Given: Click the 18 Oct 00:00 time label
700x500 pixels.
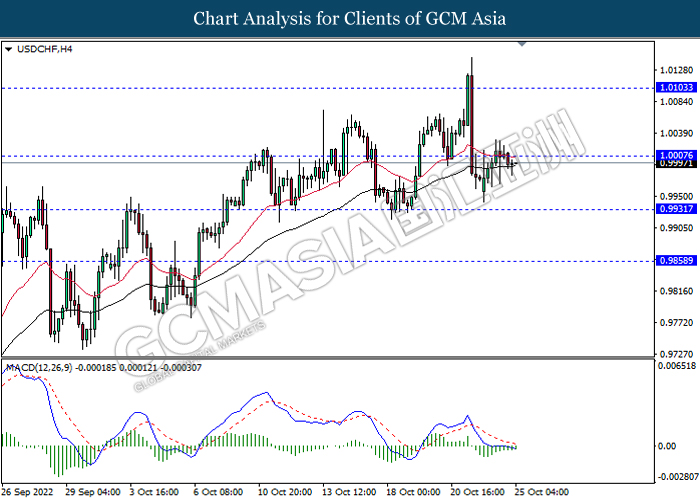Looking at the screenshot, I should [x=413, y=492].
